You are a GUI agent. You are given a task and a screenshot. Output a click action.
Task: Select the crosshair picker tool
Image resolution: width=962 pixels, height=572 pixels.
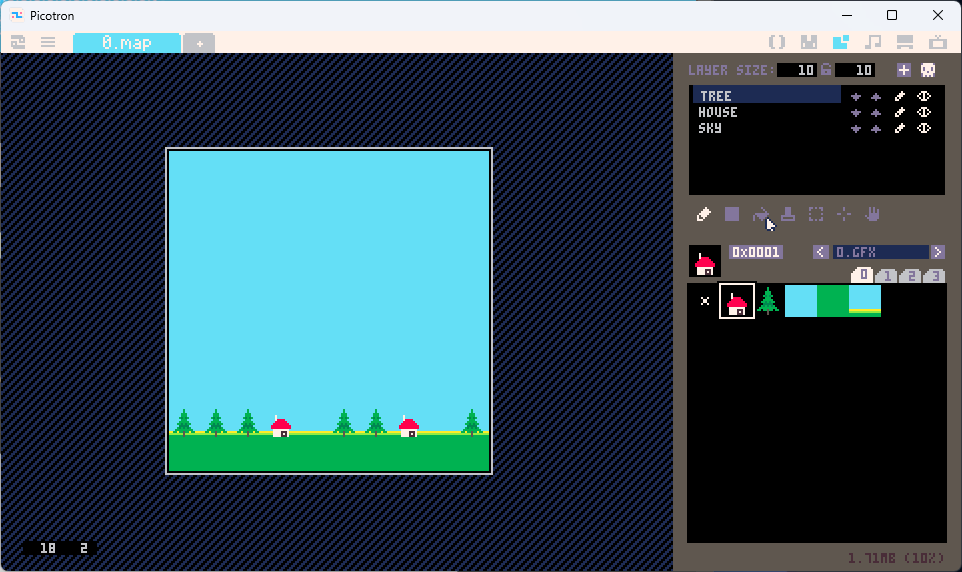(x=844, y=214)
